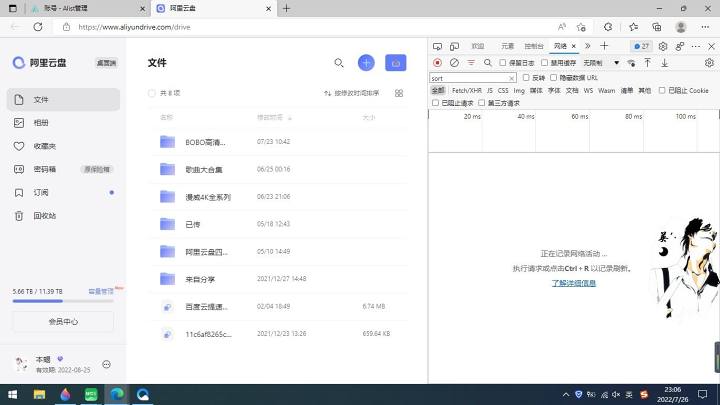Select the WS filter type
This screenshot has width=720, height=405.
click(x=588, y=90)
